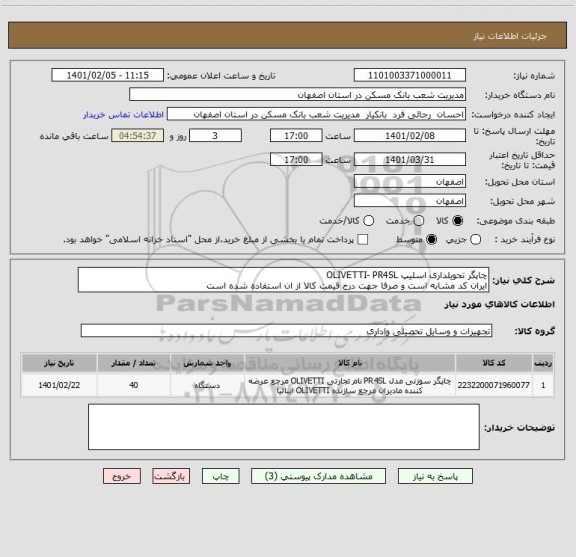Select the کالا/خدمت radio button
The width and height of the screenshot is (576, 557).
[368, 221]
